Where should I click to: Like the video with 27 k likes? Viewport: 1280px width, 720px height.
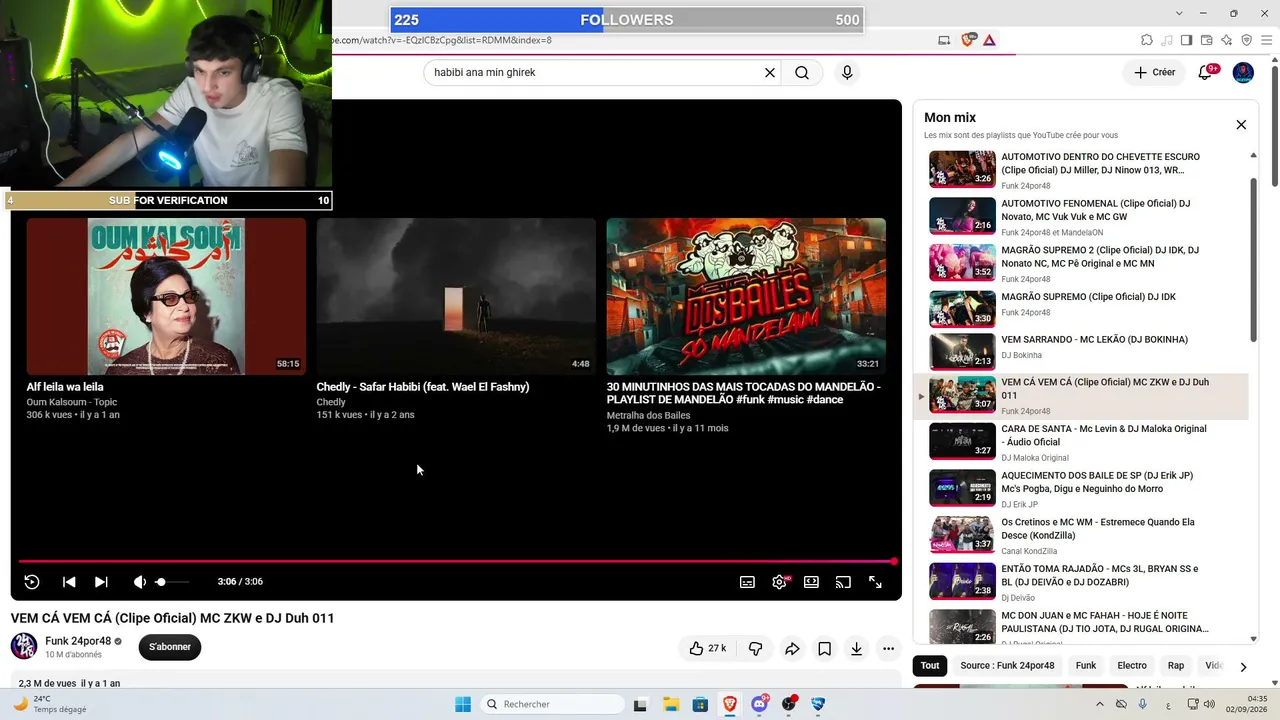(707, 649)
